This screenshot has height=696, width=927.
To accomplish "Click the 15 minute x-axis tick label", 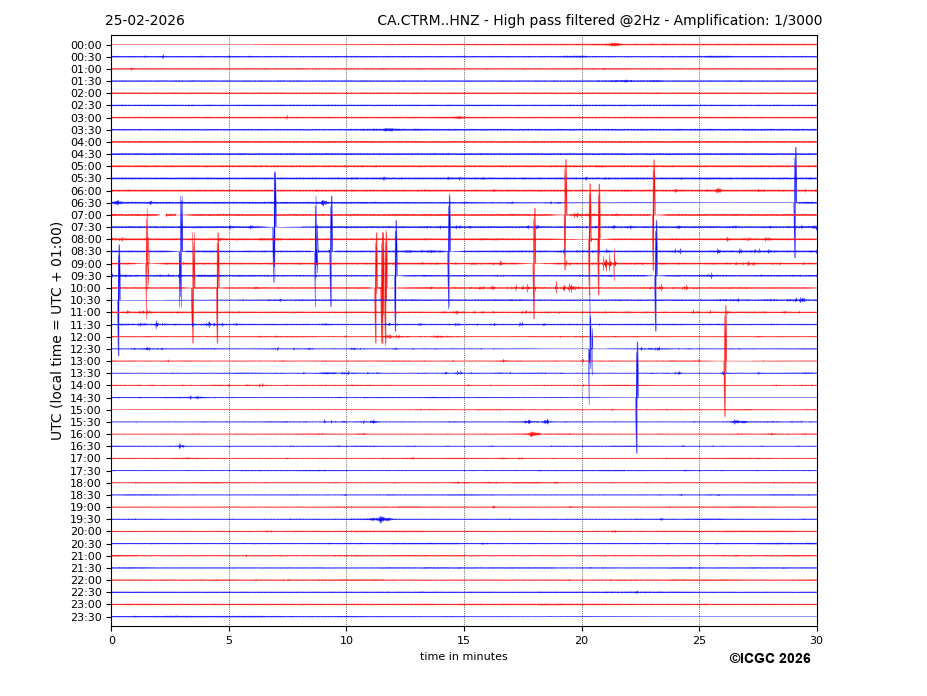I will [464, 640].
